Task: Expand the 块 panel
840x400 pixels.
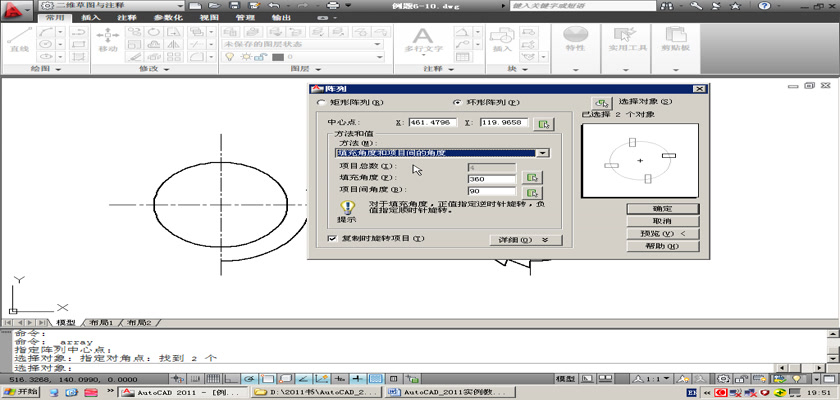Action: pos(517,69)
